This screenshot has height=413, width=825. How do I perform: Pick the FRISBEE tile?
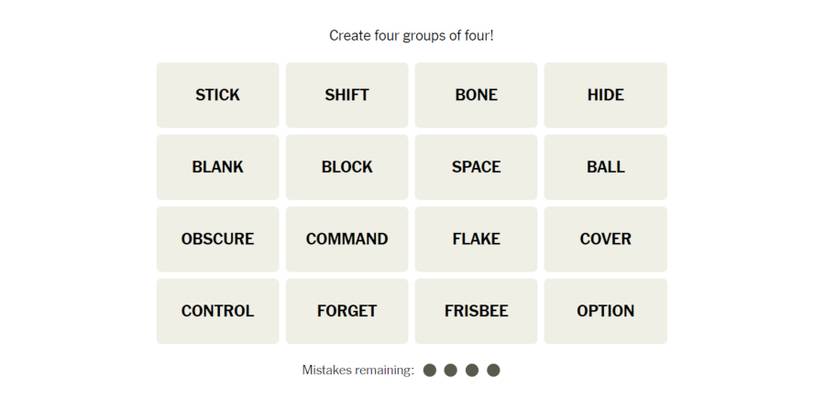(x=476, y=311)
